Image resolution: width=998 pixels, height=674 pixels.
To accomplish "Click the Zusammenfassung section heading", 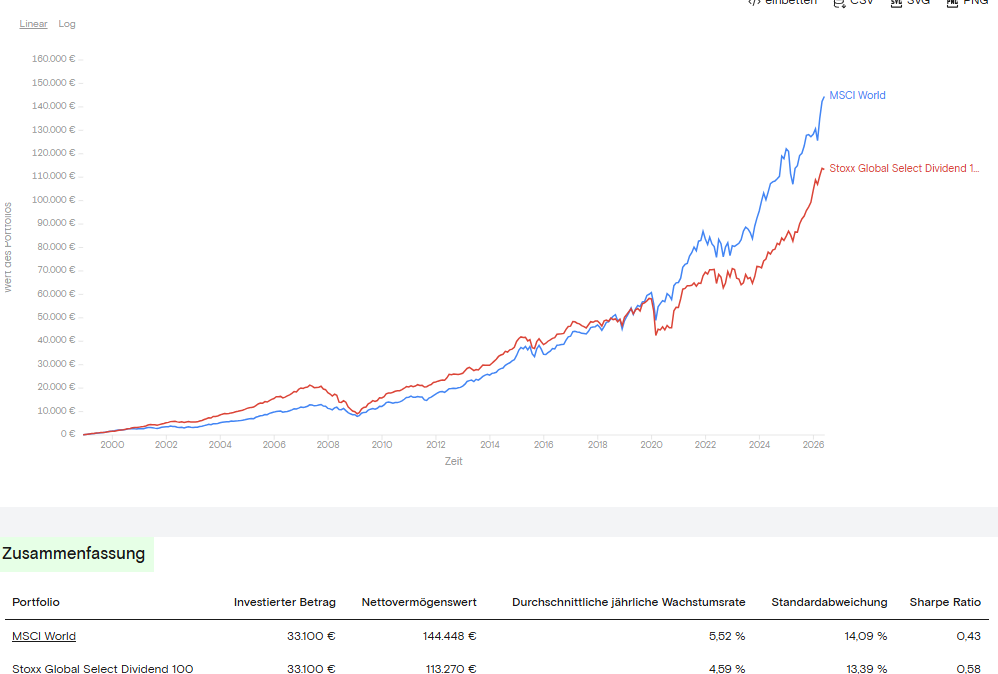I will [74, 553].
